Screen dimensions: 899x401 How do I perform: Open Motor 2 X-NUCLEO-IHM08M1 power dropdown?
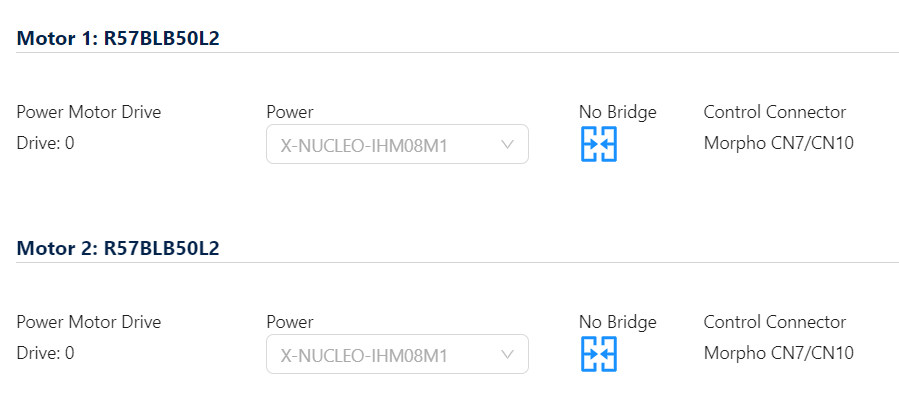396,355
